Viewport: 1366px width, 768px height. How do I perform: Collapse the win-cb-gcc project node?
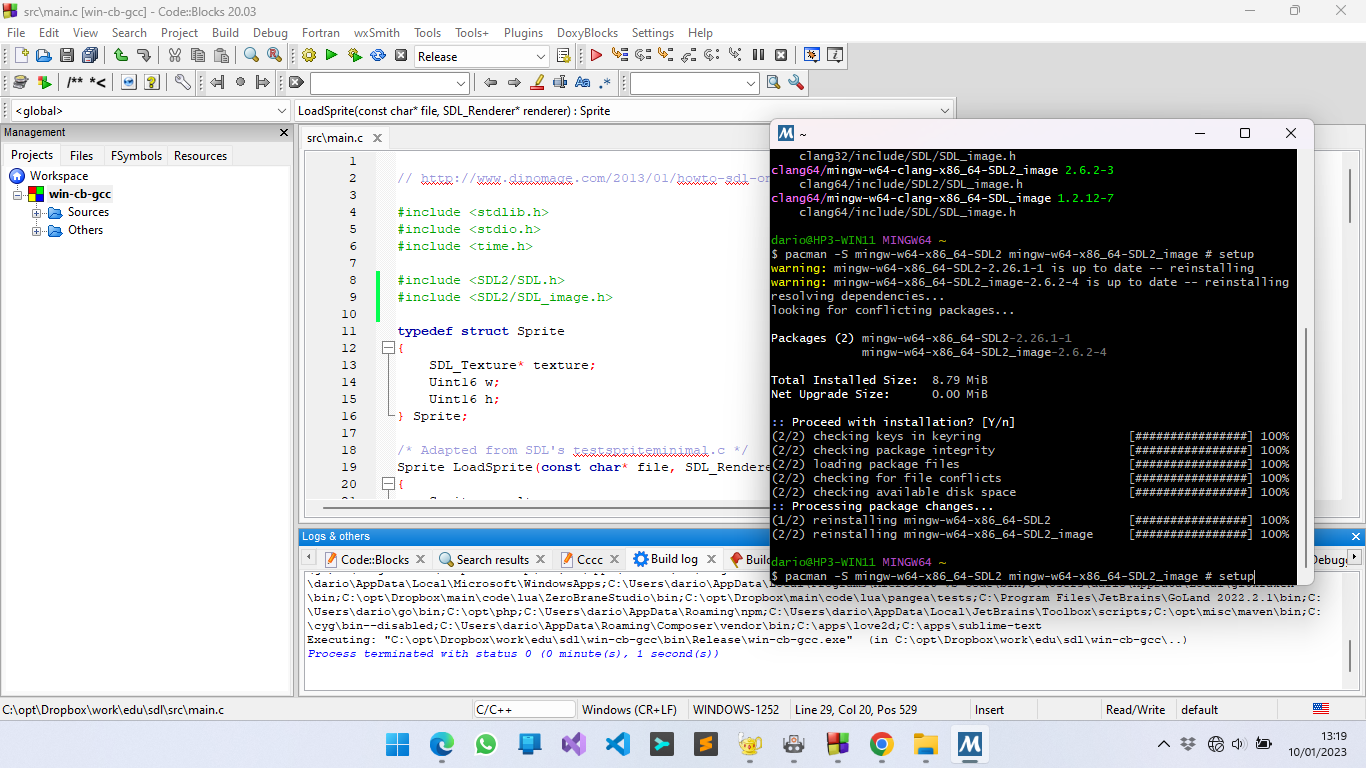click(18, 195)
